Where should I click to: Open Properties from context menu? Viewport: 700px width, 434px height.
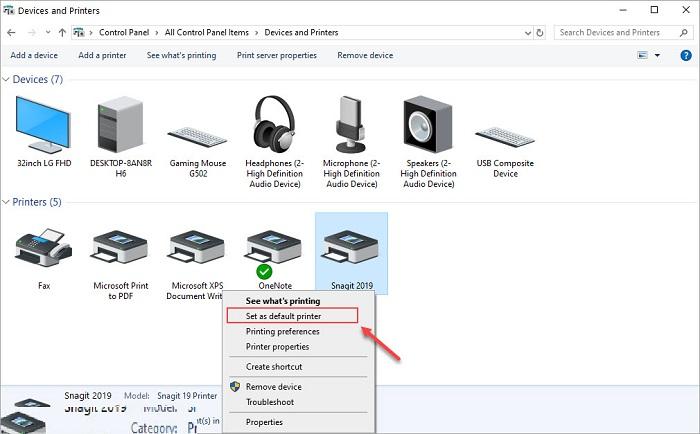(264, 422)
